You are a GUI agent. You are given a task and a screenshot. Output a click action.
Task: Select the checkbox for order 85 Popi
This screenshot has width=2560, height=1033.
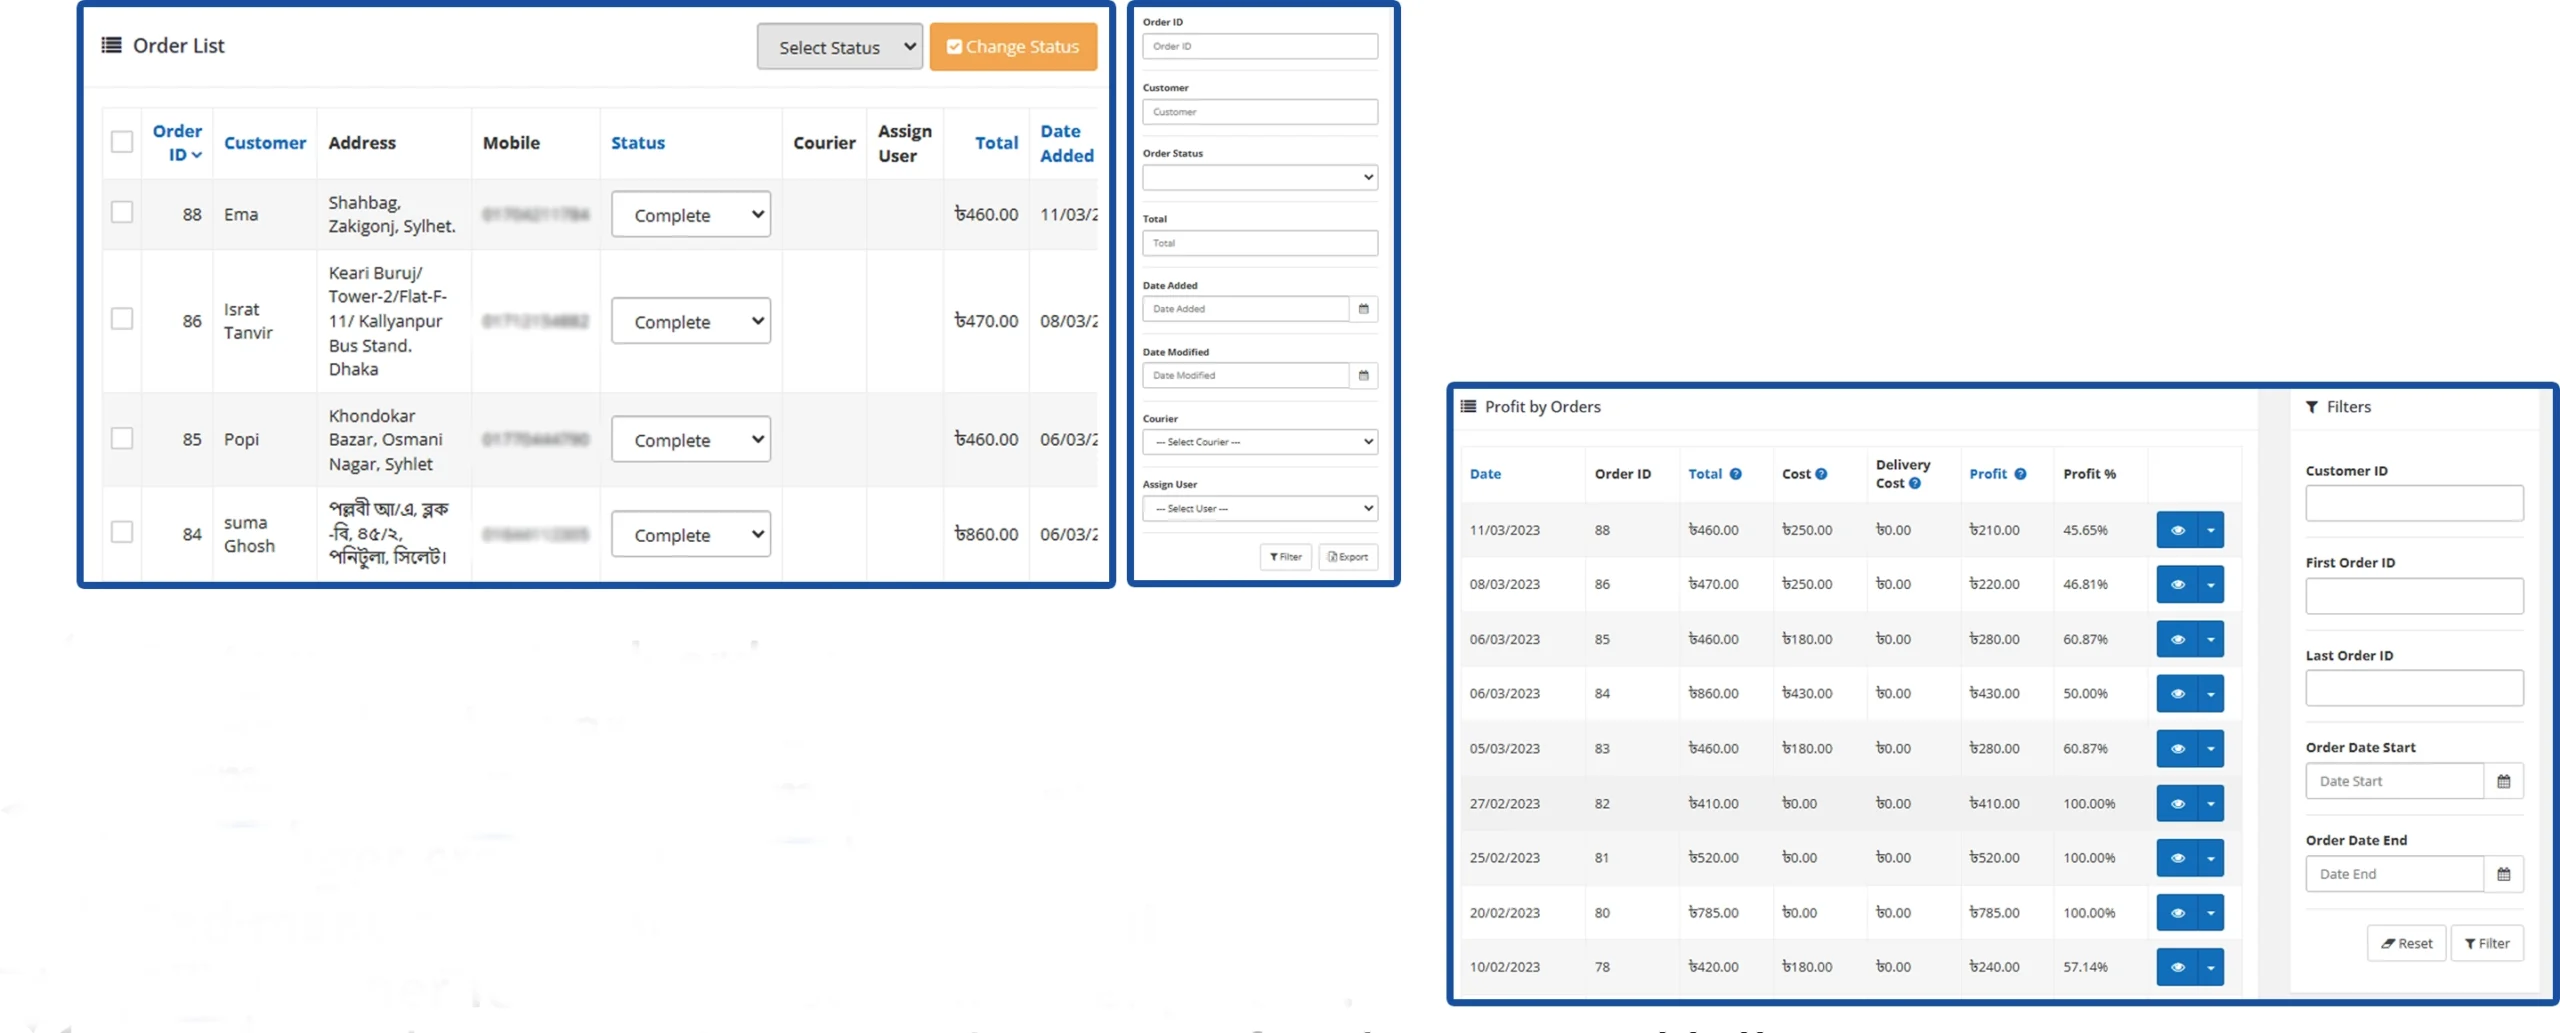point(122,439)
